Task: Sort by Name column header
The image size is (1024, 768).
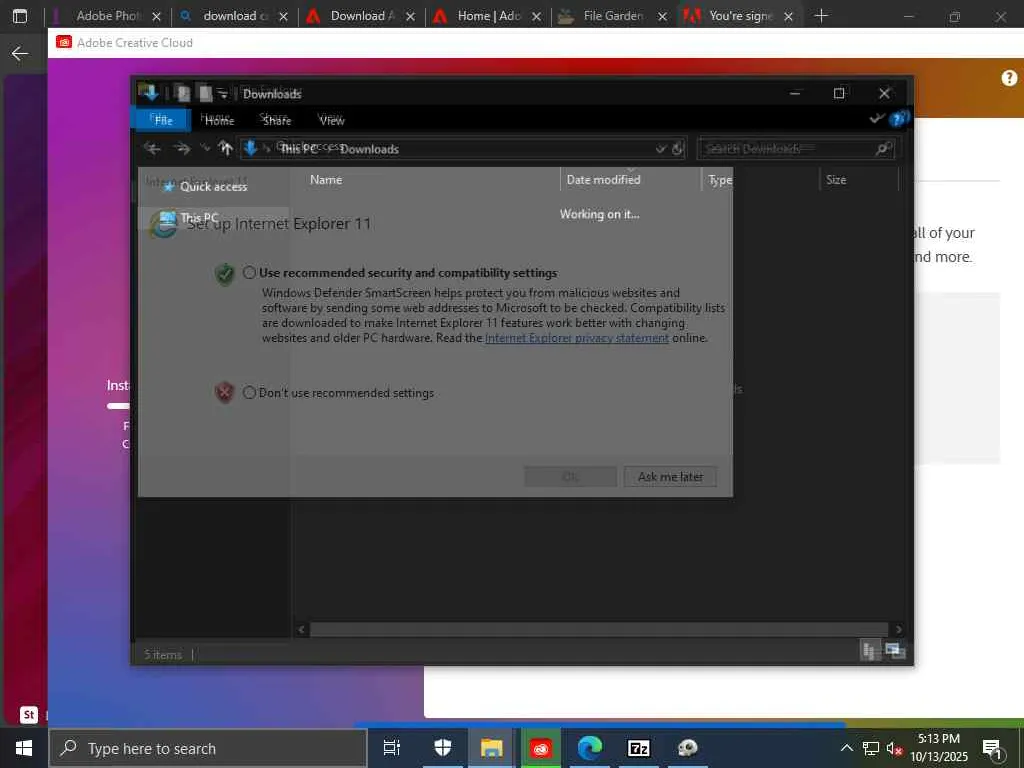Action: click(326, 180)
